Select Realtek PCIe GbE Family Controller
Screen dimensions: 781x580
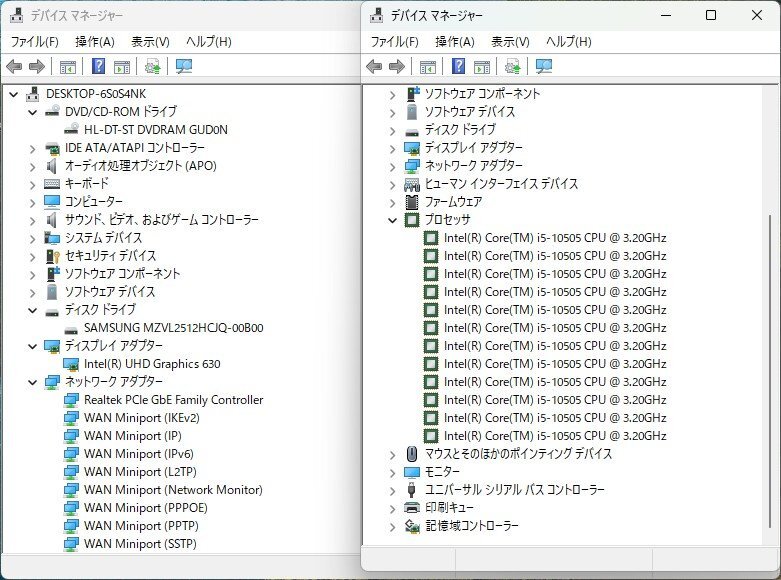(173, 400)
